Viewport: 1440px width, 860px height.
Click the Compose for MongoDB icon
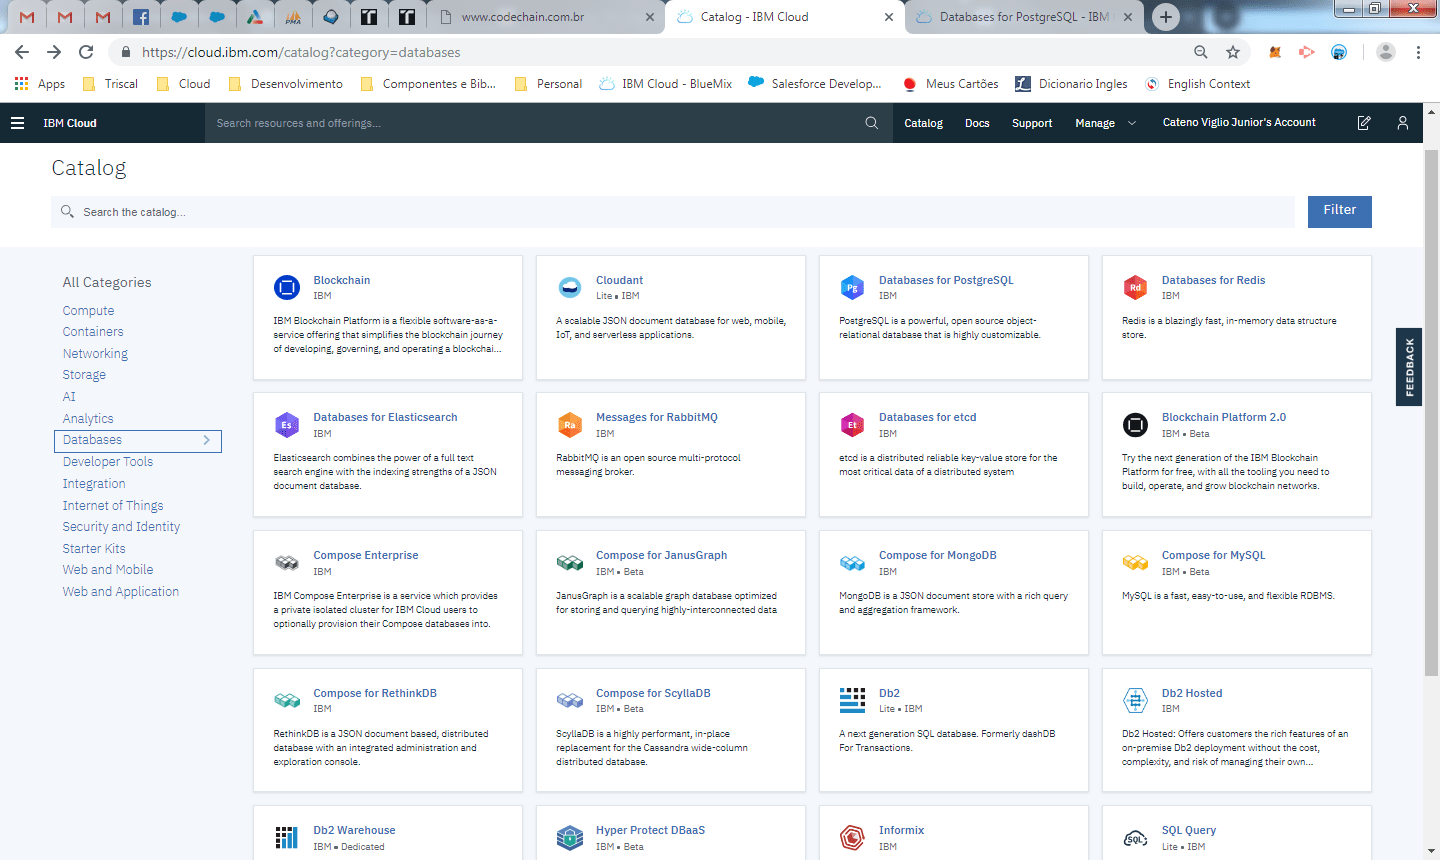pyautogui.click(x=852, y=563)
